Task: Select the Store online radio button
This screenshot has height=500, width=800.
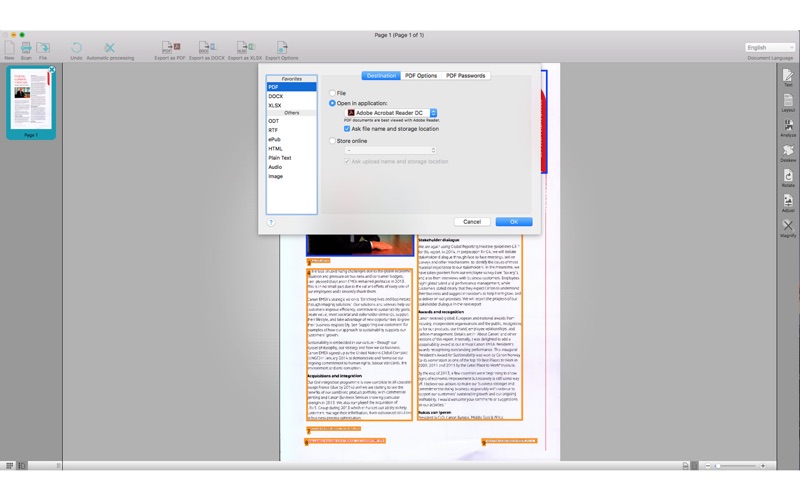Action: point(332,141)
